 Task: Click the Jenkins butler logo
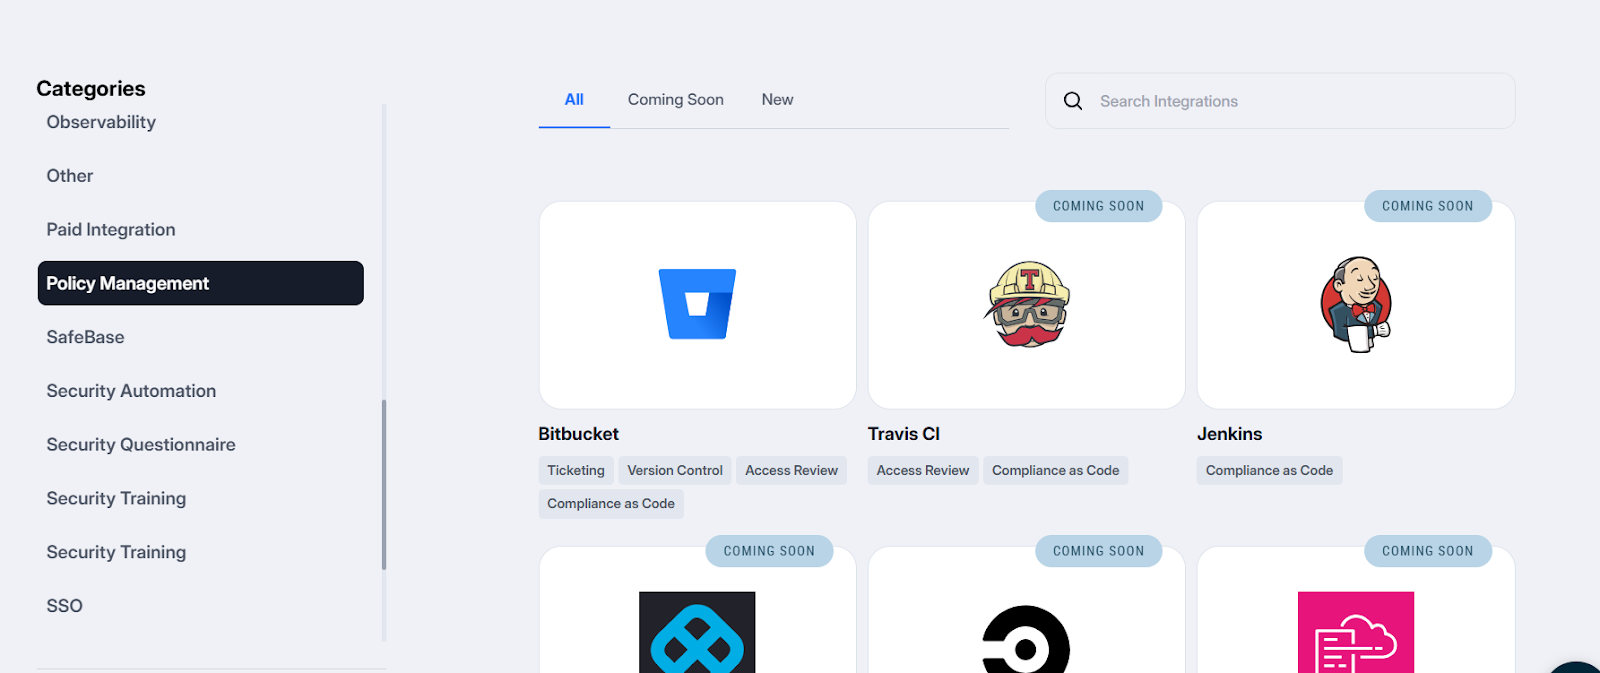pos(1356,304)
